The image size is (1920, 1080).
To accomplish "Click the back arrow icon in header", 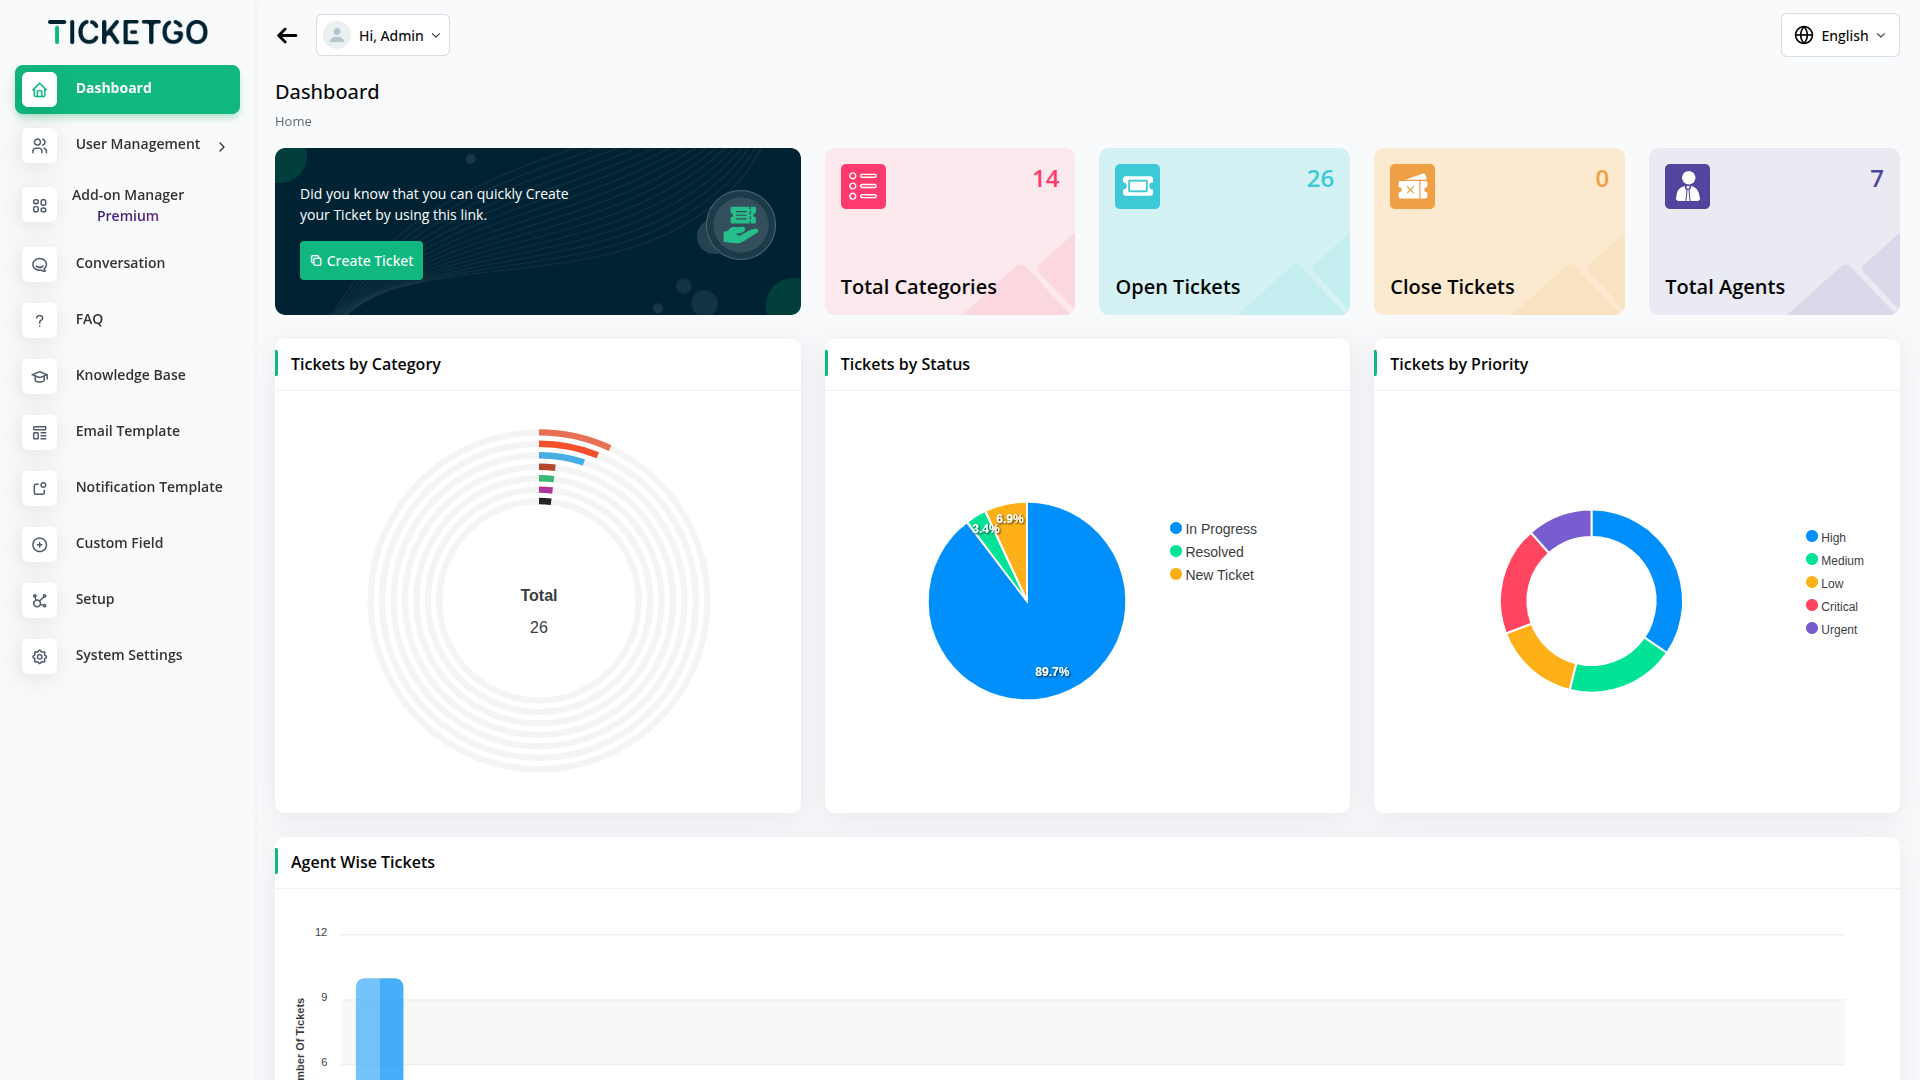I will pos(287,36).
